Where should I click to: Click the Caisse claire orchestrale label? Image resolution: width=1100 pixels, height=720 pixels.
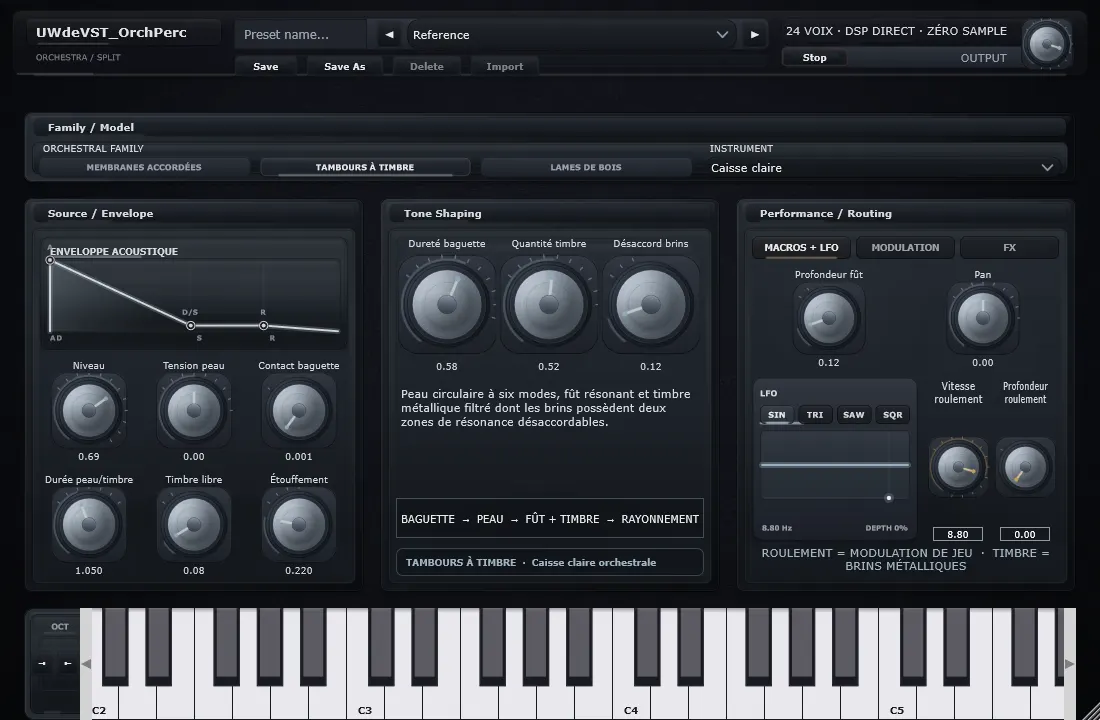tap(593, 562)
